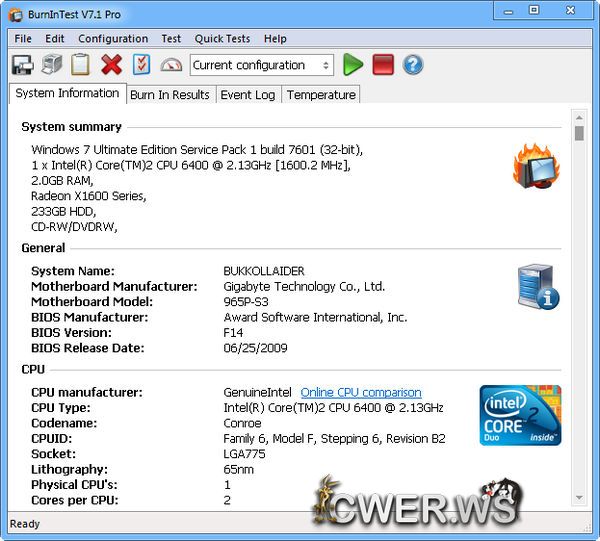The width and height of the screenshot is (600, 541).
Task: Open the Current configuration dropdown
Action: pos(262,65)
